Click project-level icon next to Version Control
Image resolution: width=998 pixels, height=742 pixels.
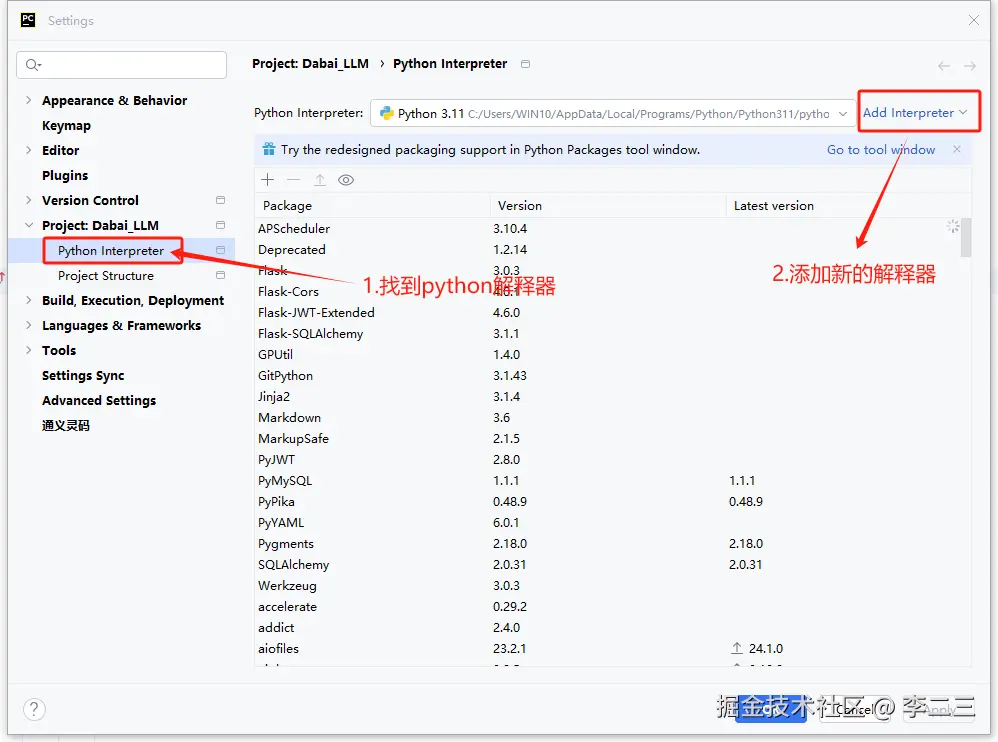pyautogui.click(x=220, y=200)
